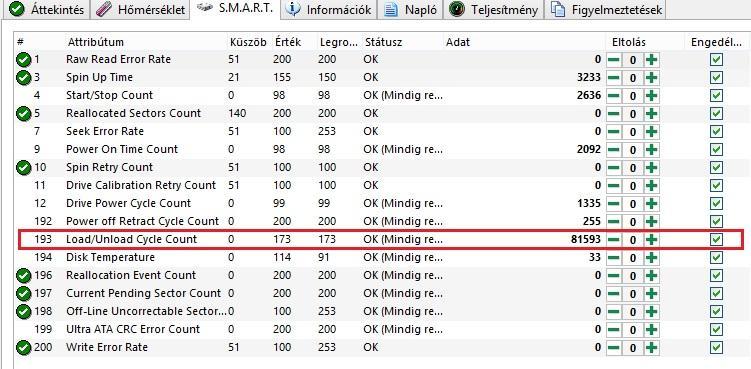Open the Figyelmeztetések tab
Viewport: 751px width, 369px height.
[606, 10]
